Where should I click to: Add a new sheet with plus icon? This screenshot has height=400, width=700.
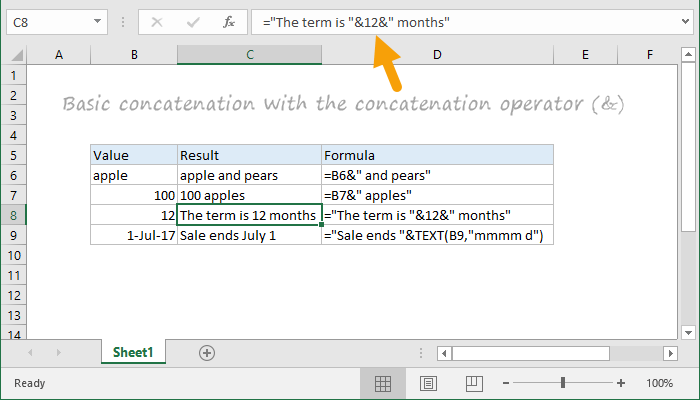207,352
